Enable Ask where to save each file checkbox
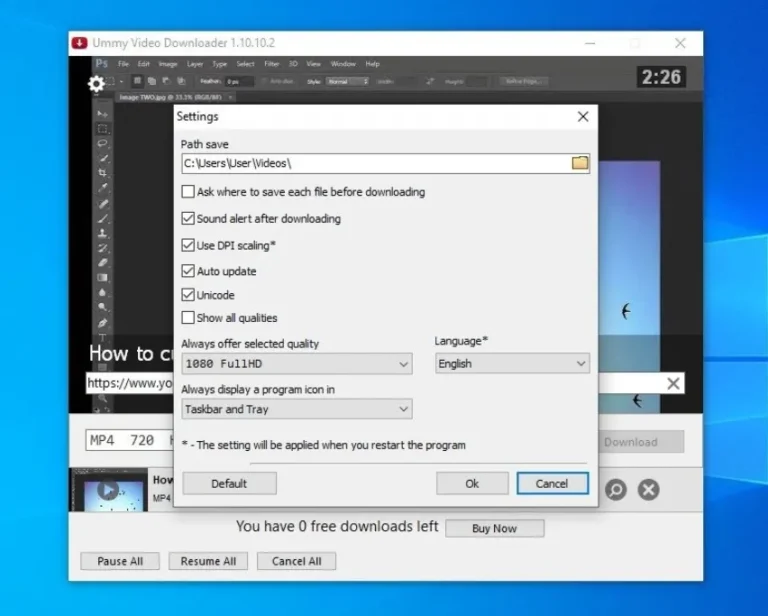This screenshot has width=768, height=616. [188, 191]
